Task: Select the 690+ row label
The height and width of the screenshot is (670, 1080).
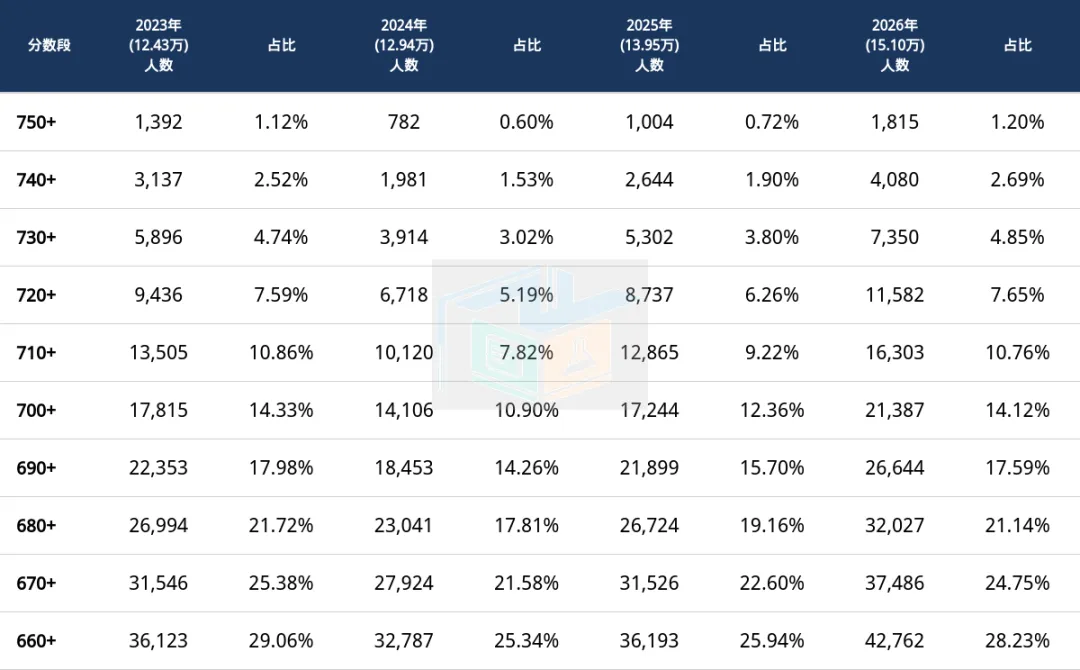Action: tap(36, 469)
